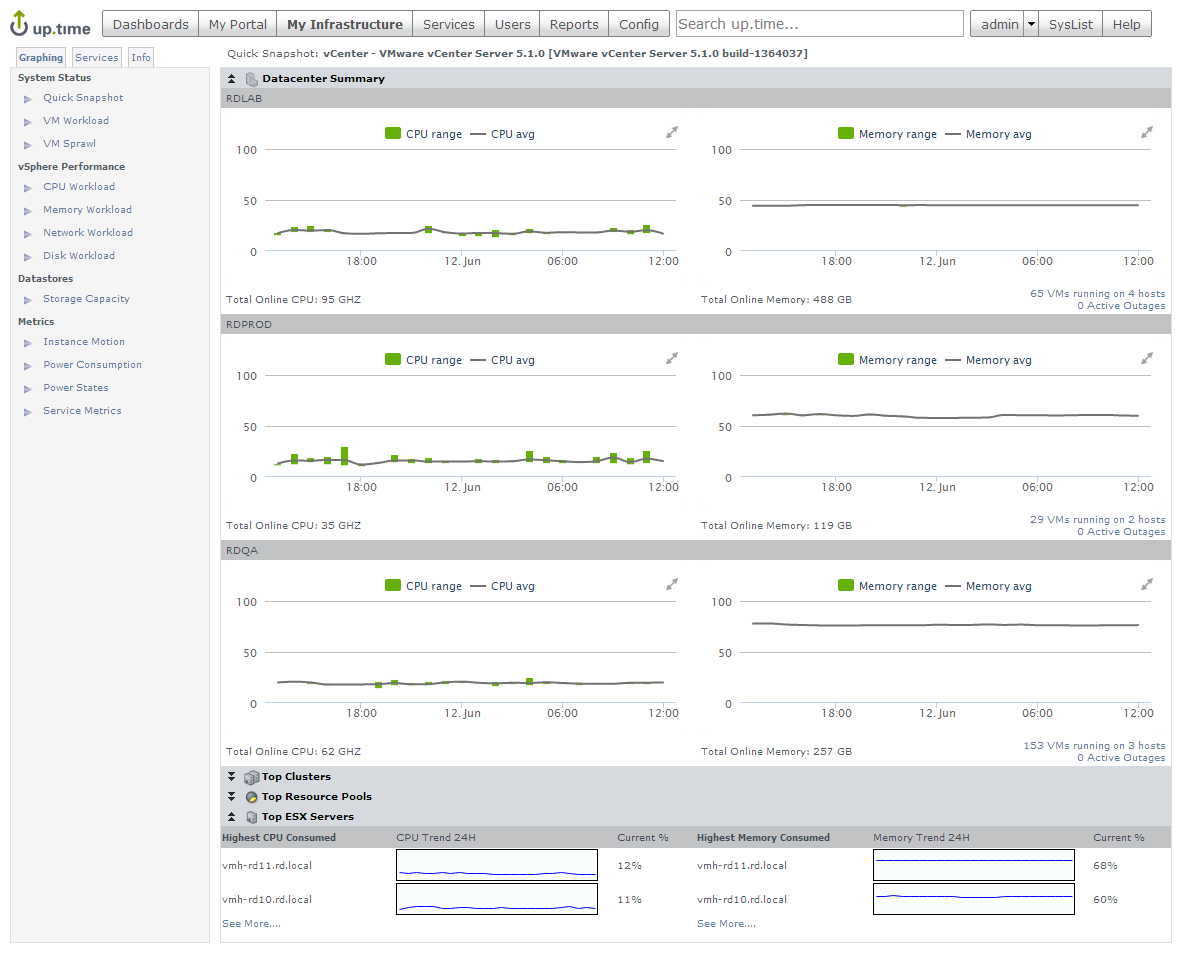The image size is (1182, 953).
Task: Open the admin dropdown arrow
Action: pos(1031,24)
